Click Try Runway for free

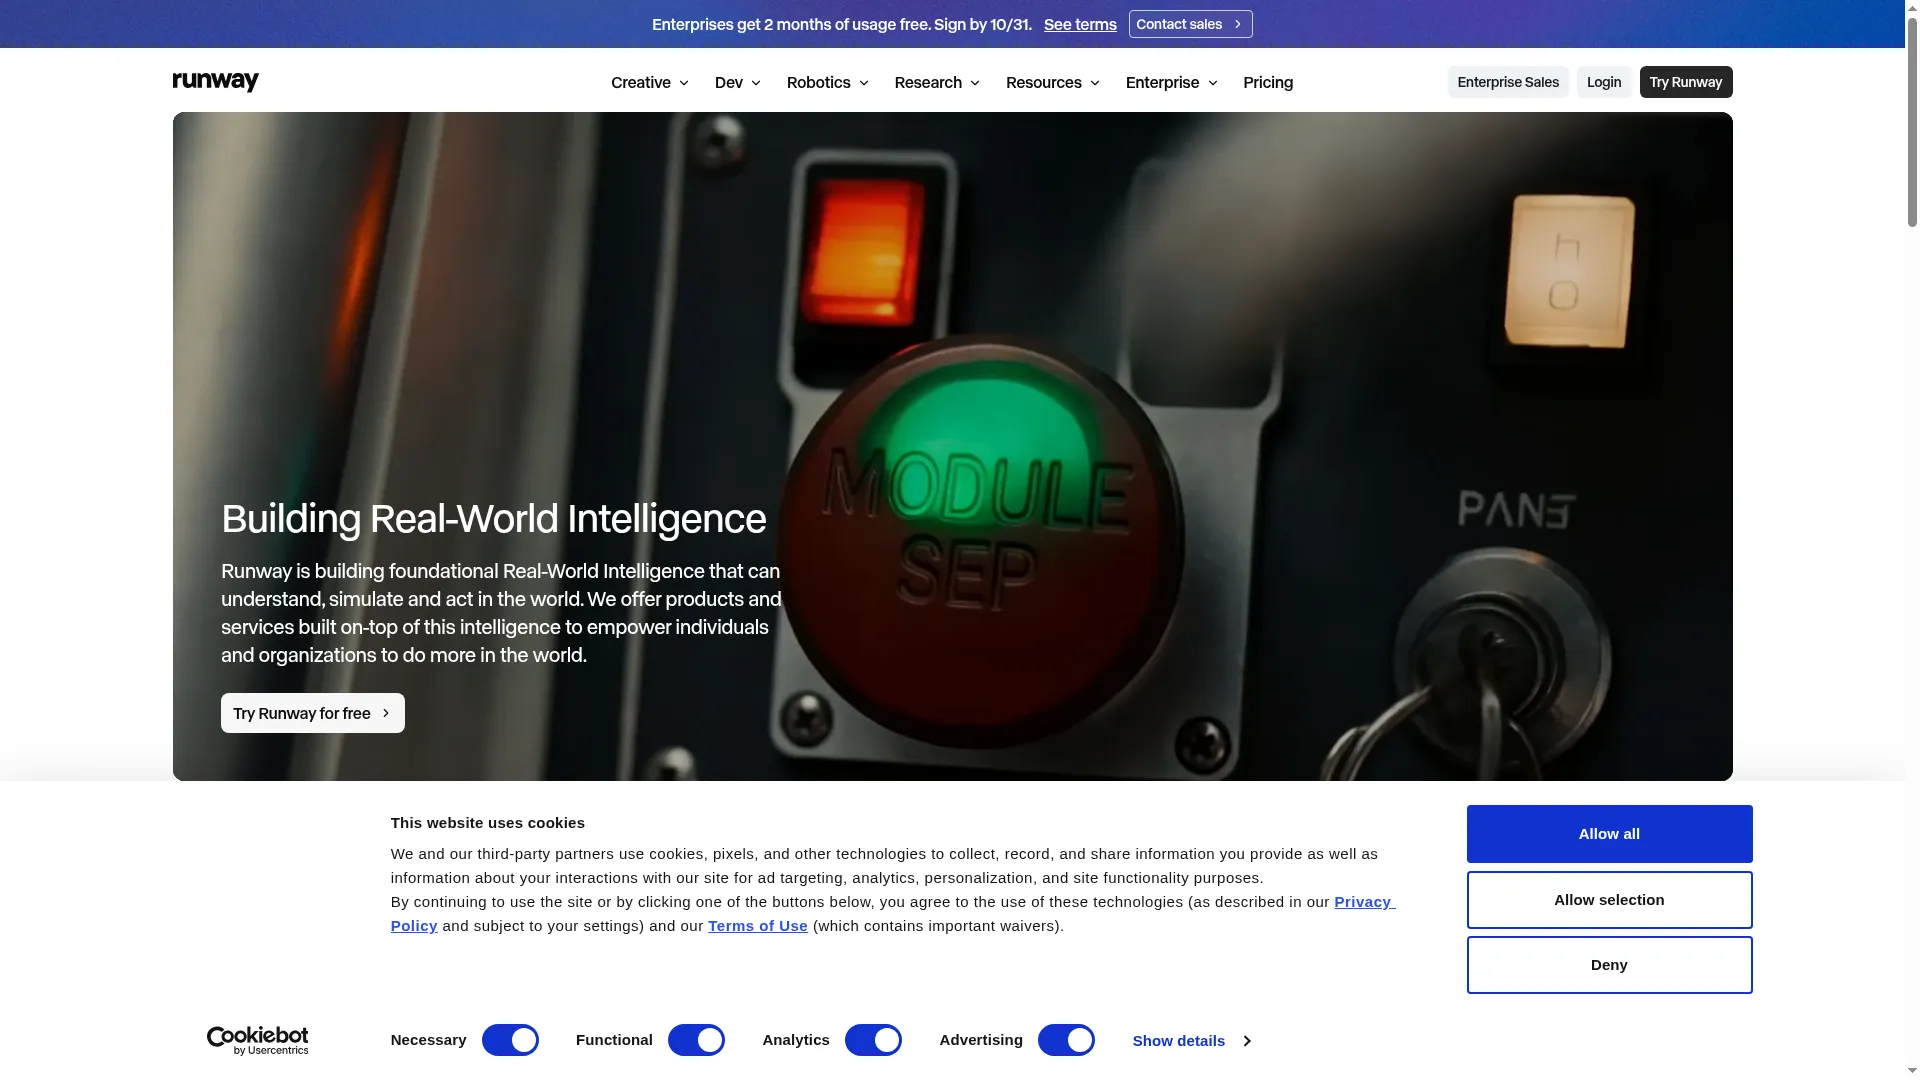pyautogui.click(x=313, y=713)
